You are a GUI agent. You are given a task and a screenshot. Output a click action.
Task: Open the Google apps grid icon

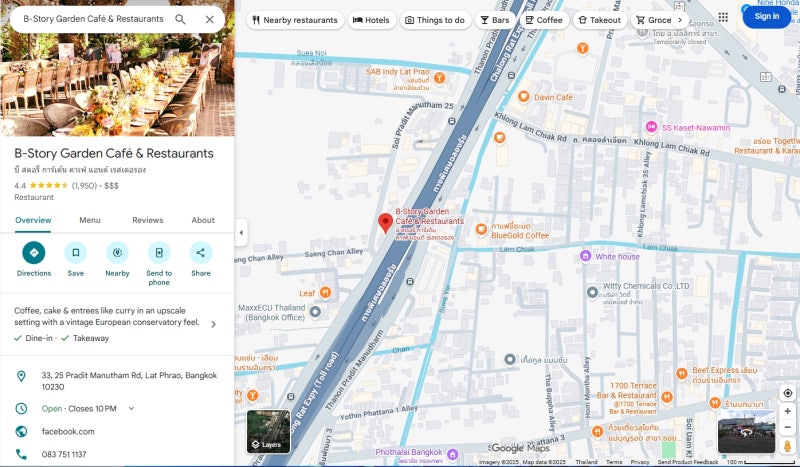(723, 17)
